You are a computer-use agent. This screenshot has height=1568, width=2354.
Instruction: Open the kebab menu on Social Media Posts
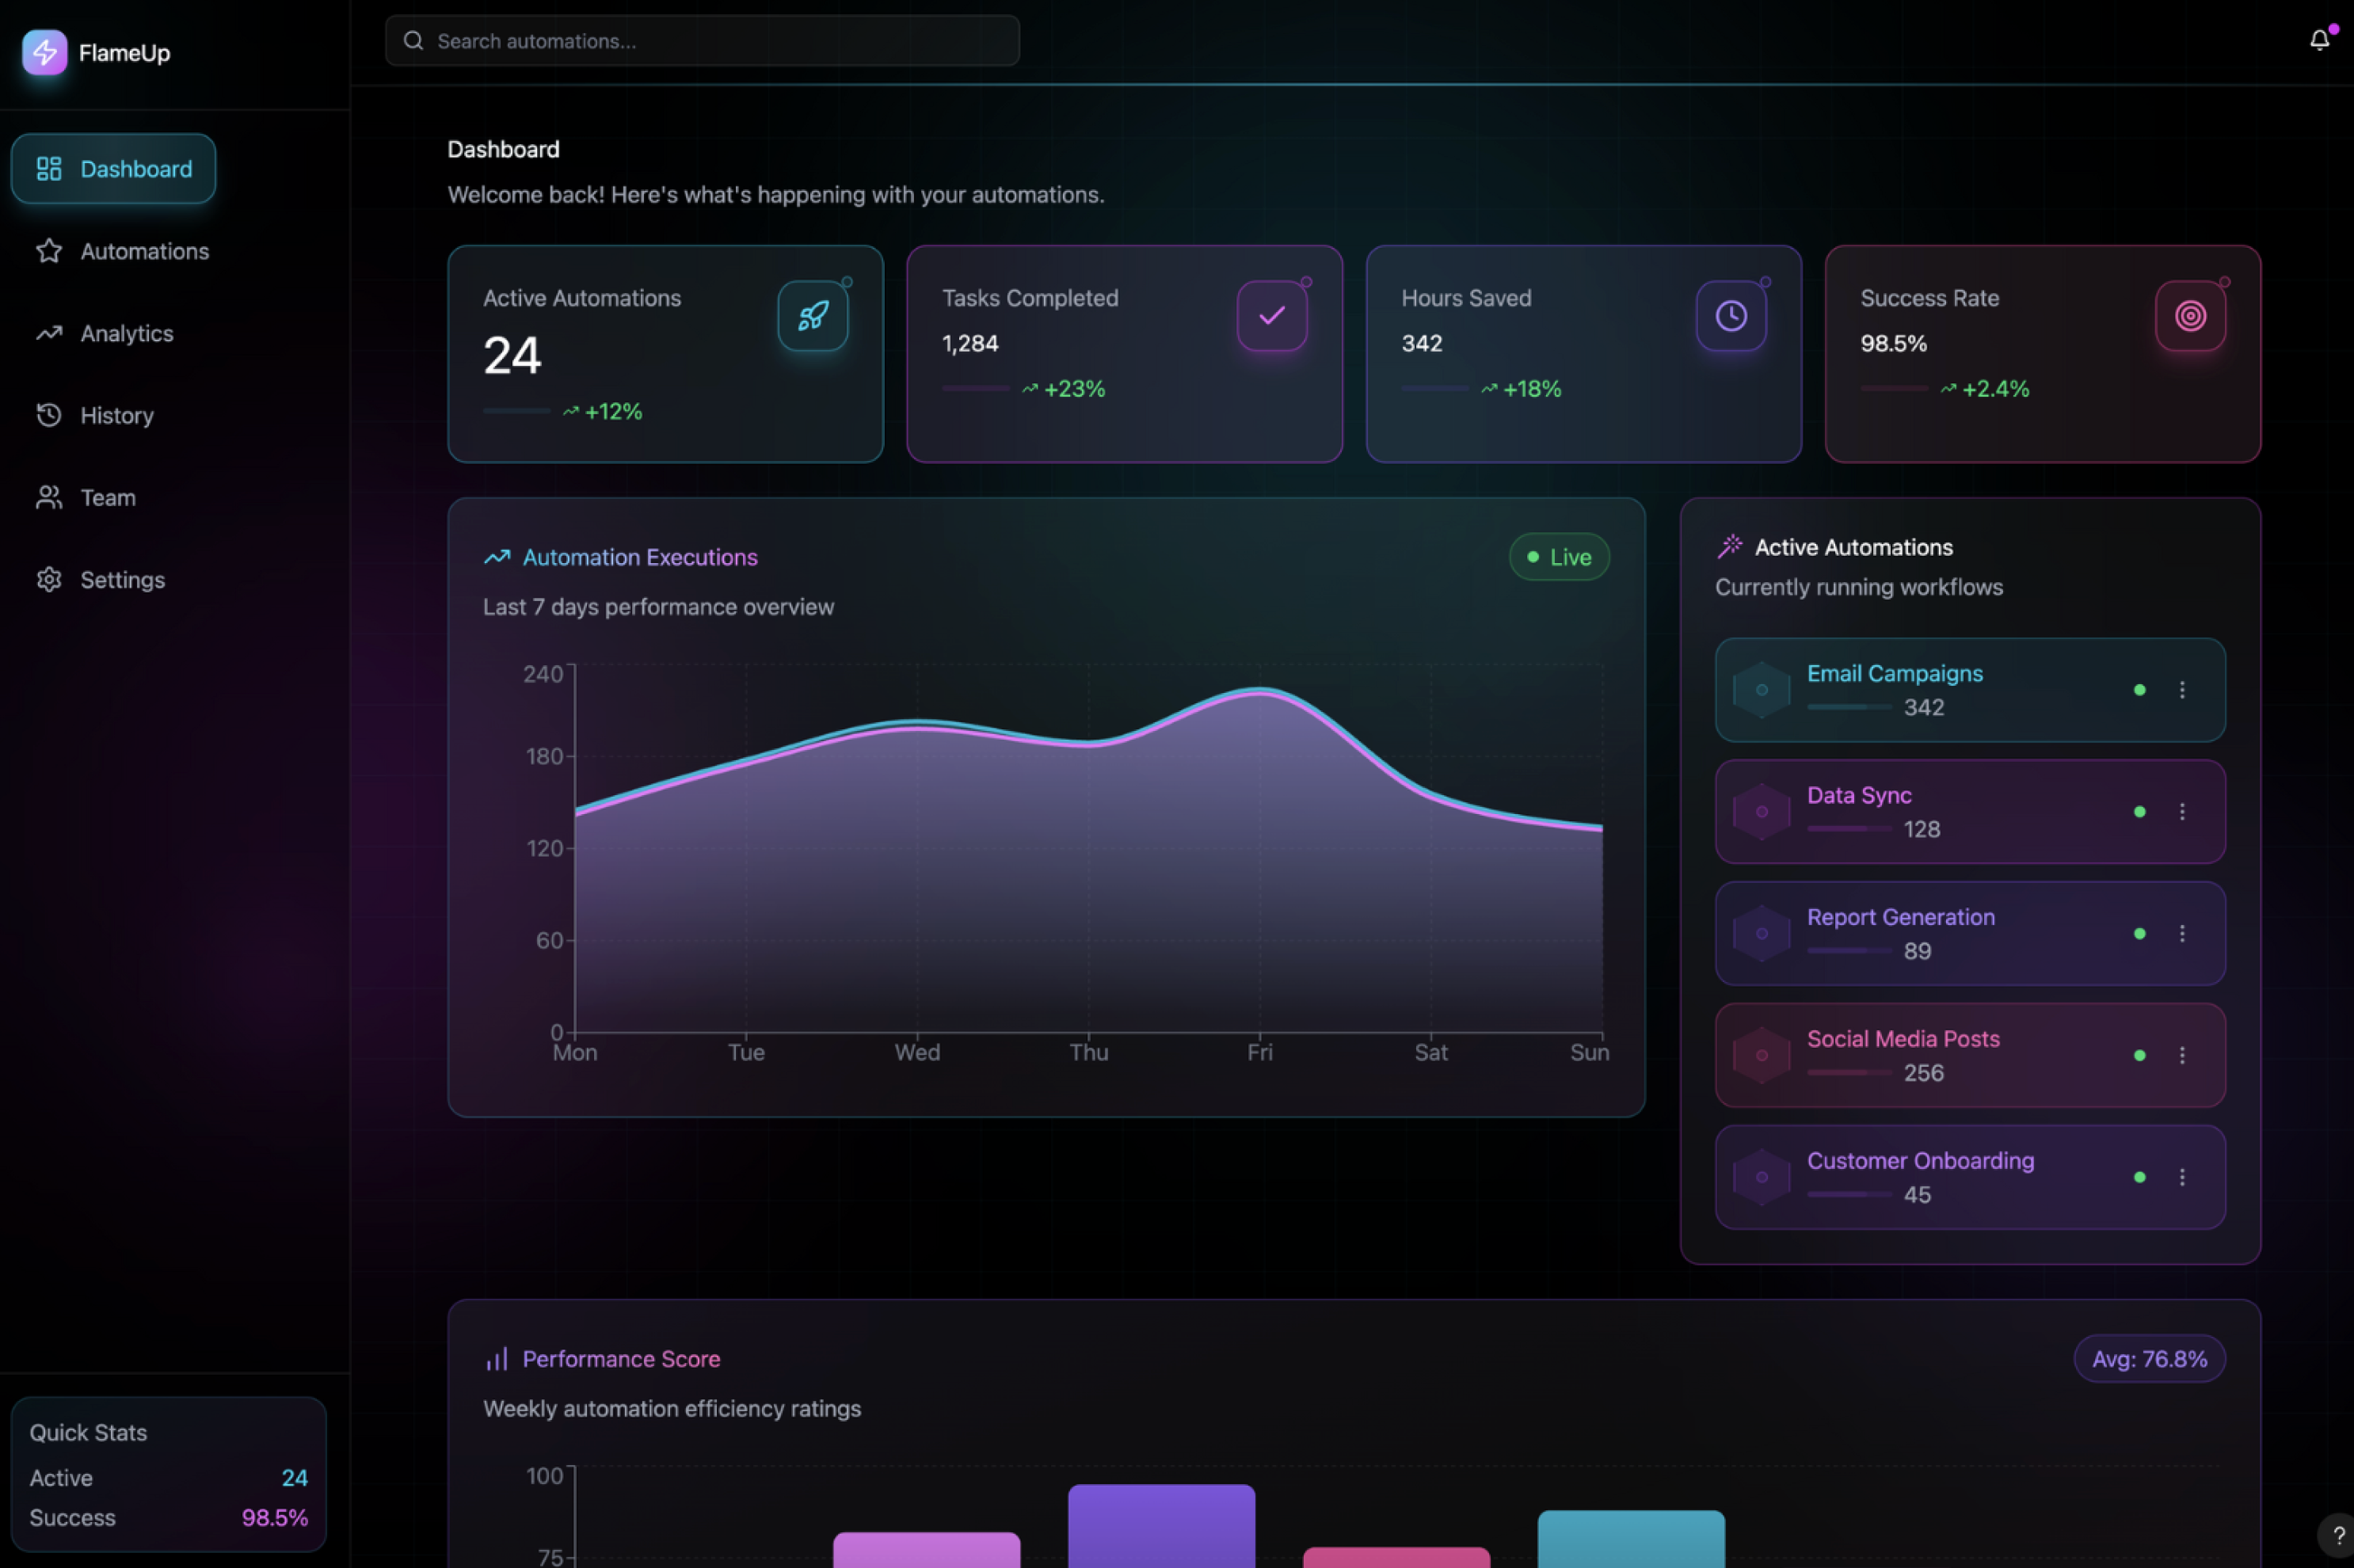pyautogui.click(x=2182, y=1055)
